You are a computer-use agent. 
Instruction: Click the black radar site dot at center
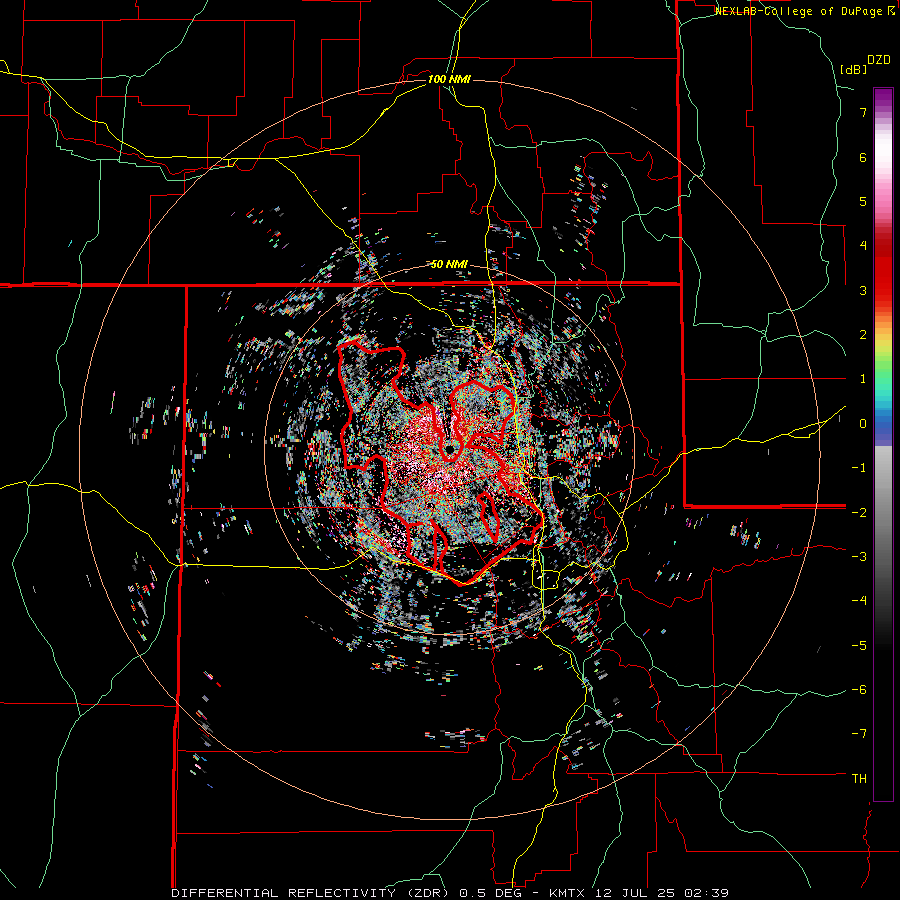click(x=449, y=449)
